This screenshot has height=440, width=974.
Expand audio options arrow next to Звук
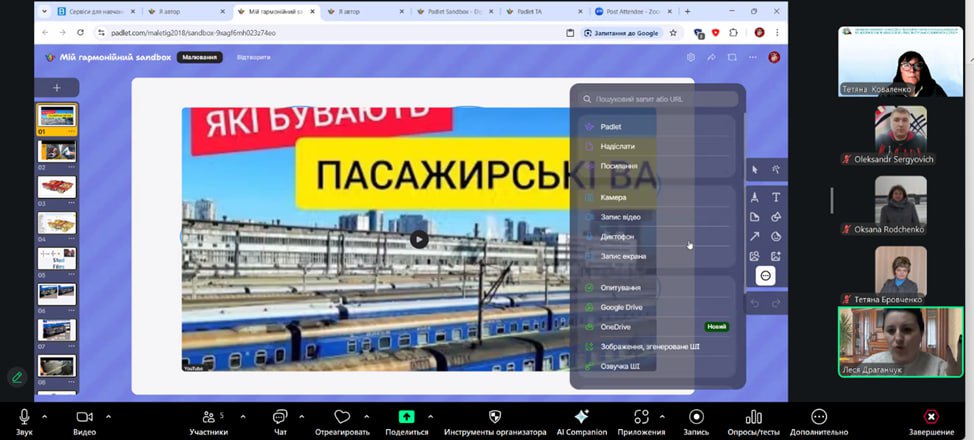point(47,416)
